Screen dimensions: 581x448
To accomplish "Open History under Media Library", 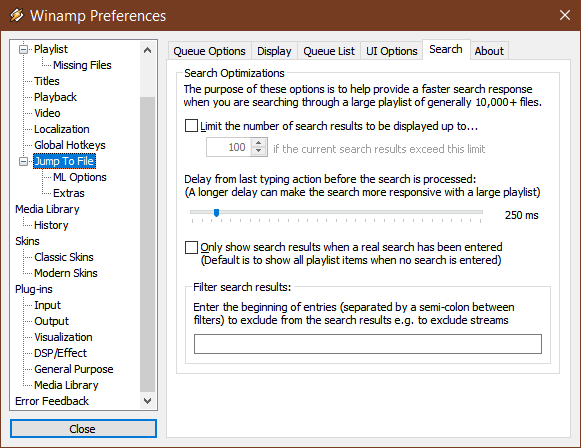I will 51,225.
